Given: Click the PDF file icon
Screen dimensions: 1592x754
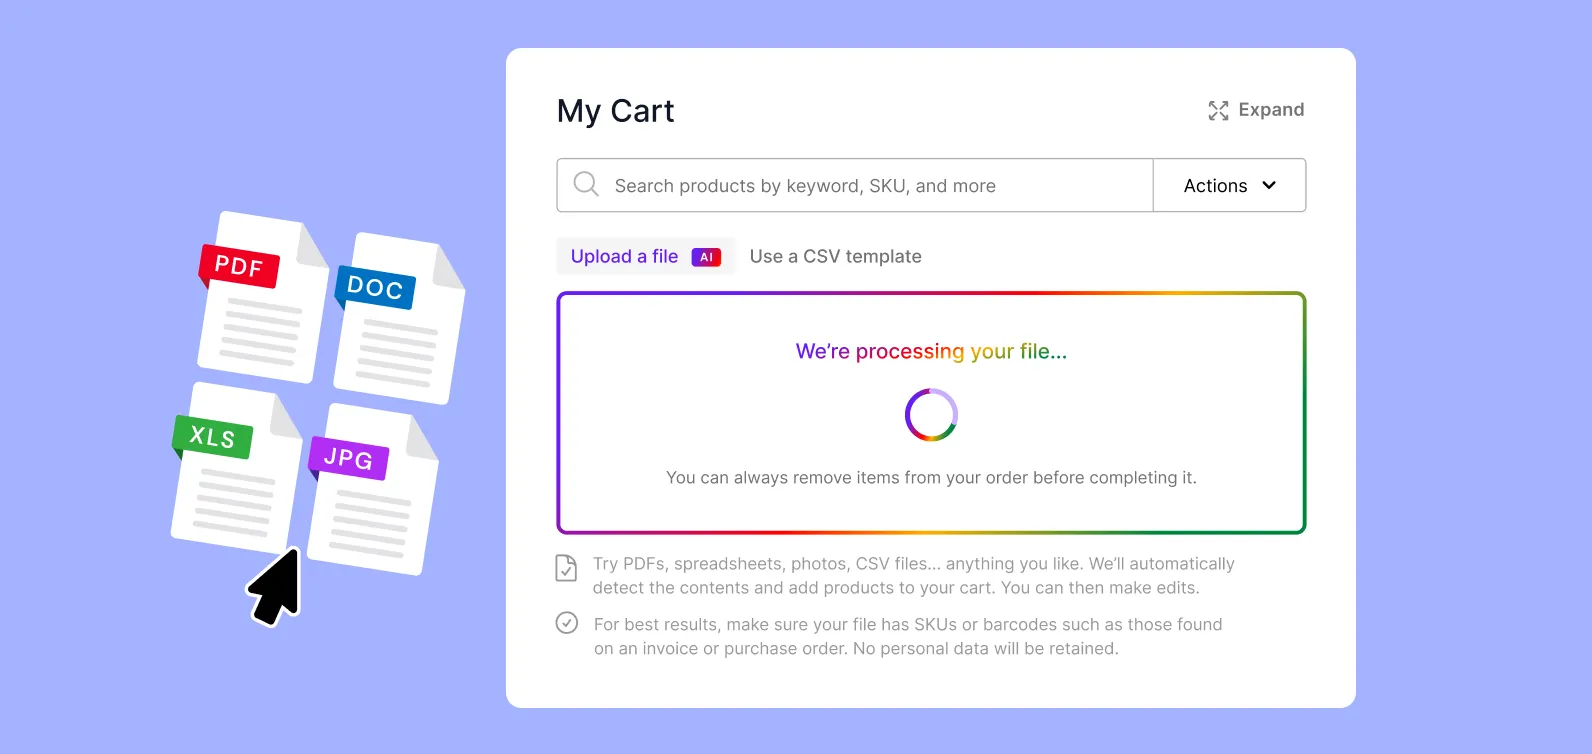Looking at the screenshot, I should click(263, 296).
